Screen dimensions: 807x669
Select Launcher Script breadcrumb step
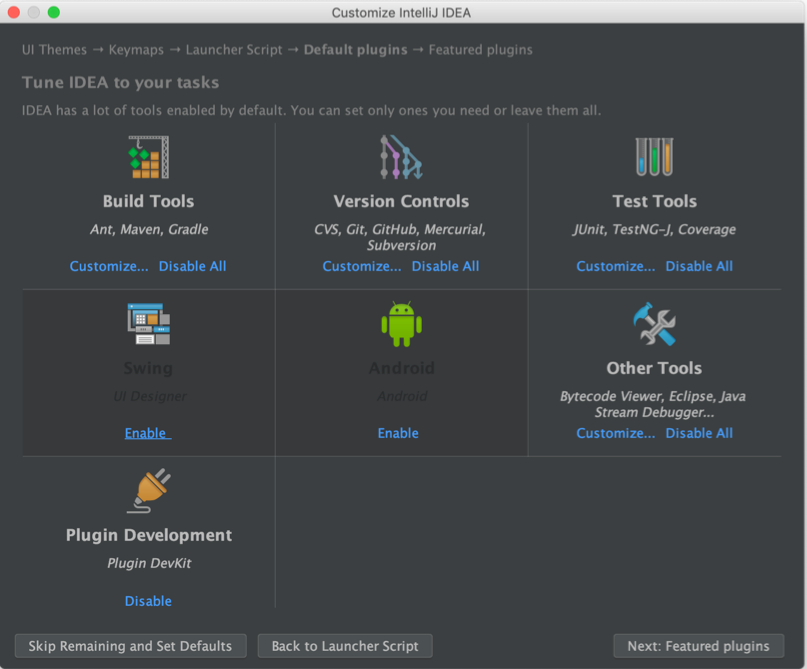[234, 50]
